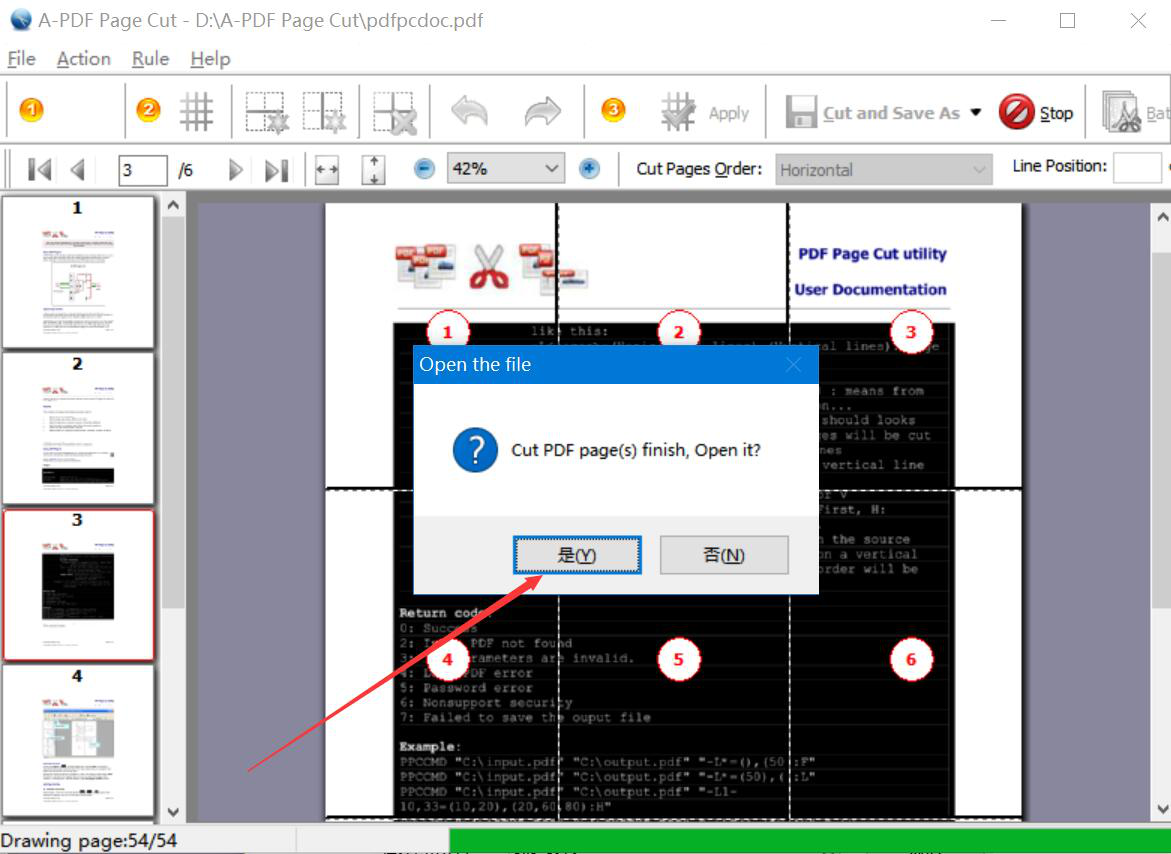The image size is (1171, 854).
Task: Click thumbnail panel scroll up arrow
Action: tap(173, 205)
